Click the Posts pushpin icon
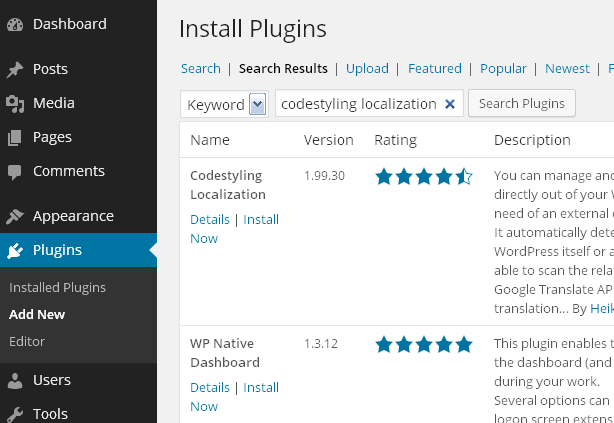The image size is (614, 423). pyautogui.click(x=15, y=69)
